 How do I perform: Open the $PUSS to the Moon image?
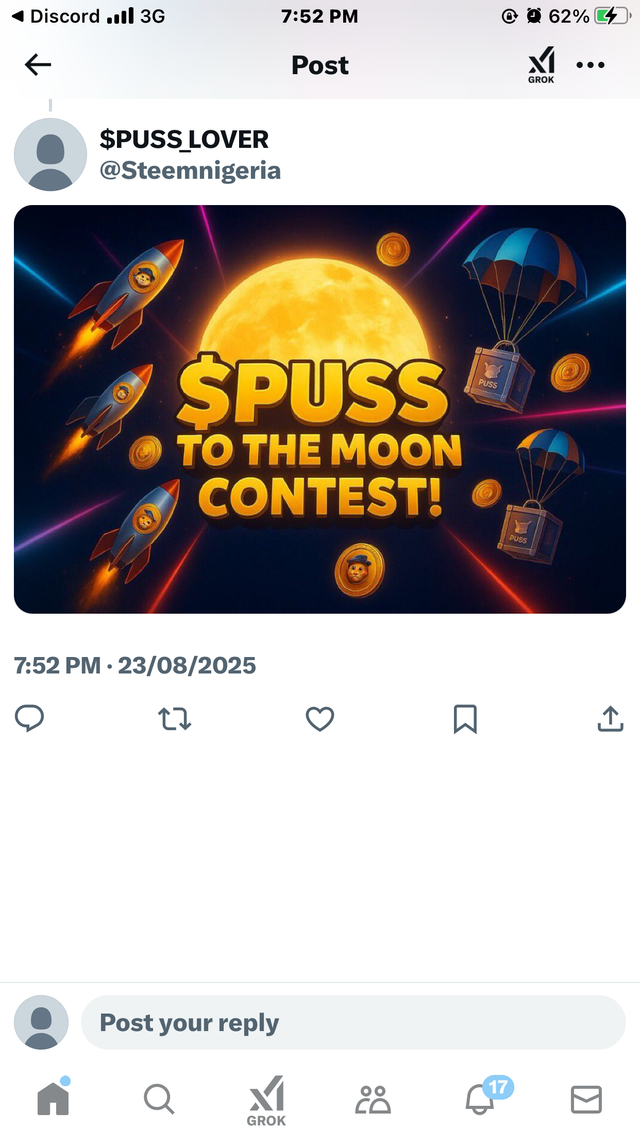pos(320,409)
